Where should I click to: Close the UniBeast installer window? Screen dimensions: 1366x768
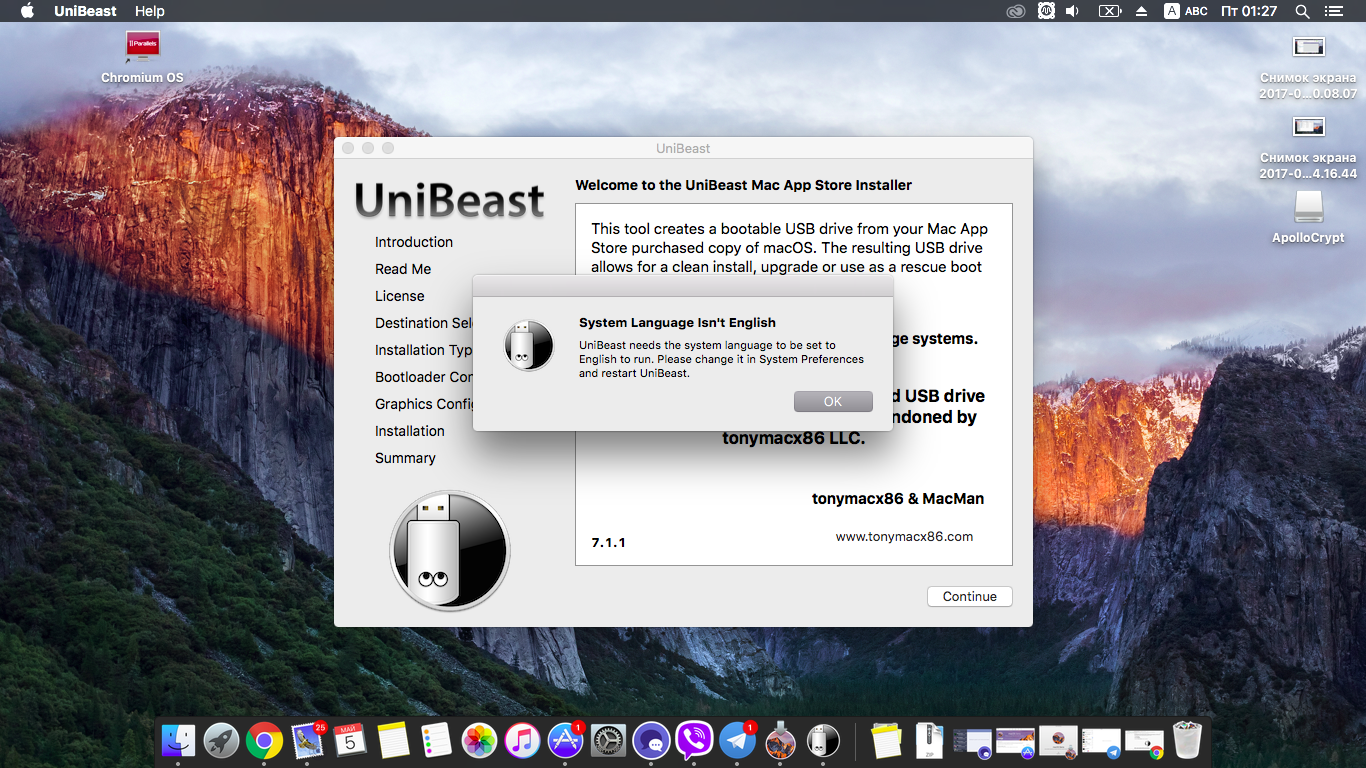348,148
